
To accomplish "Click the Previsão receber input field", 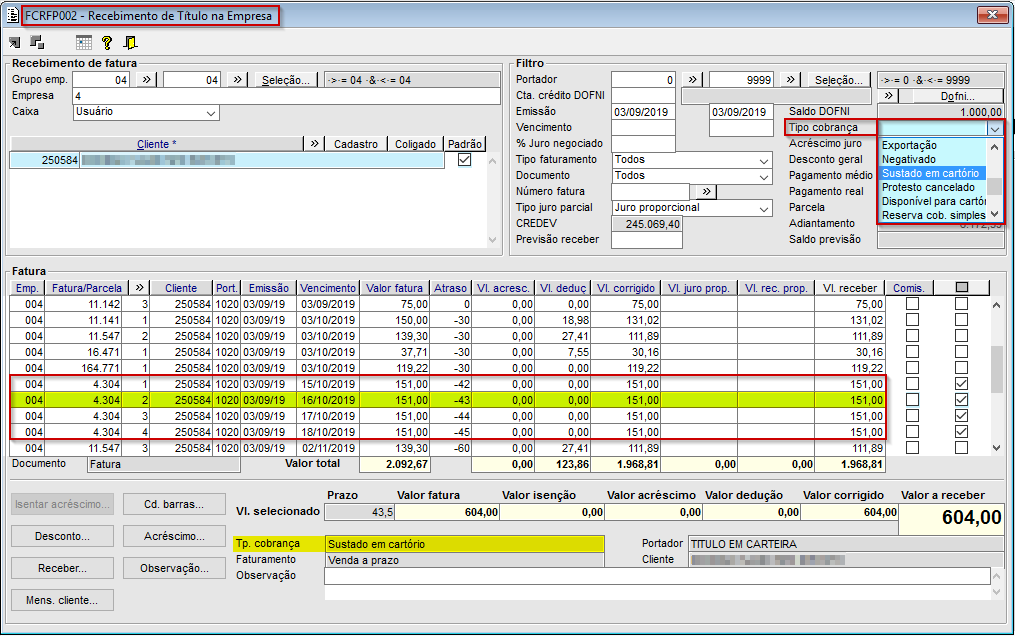I will (647, 240).
